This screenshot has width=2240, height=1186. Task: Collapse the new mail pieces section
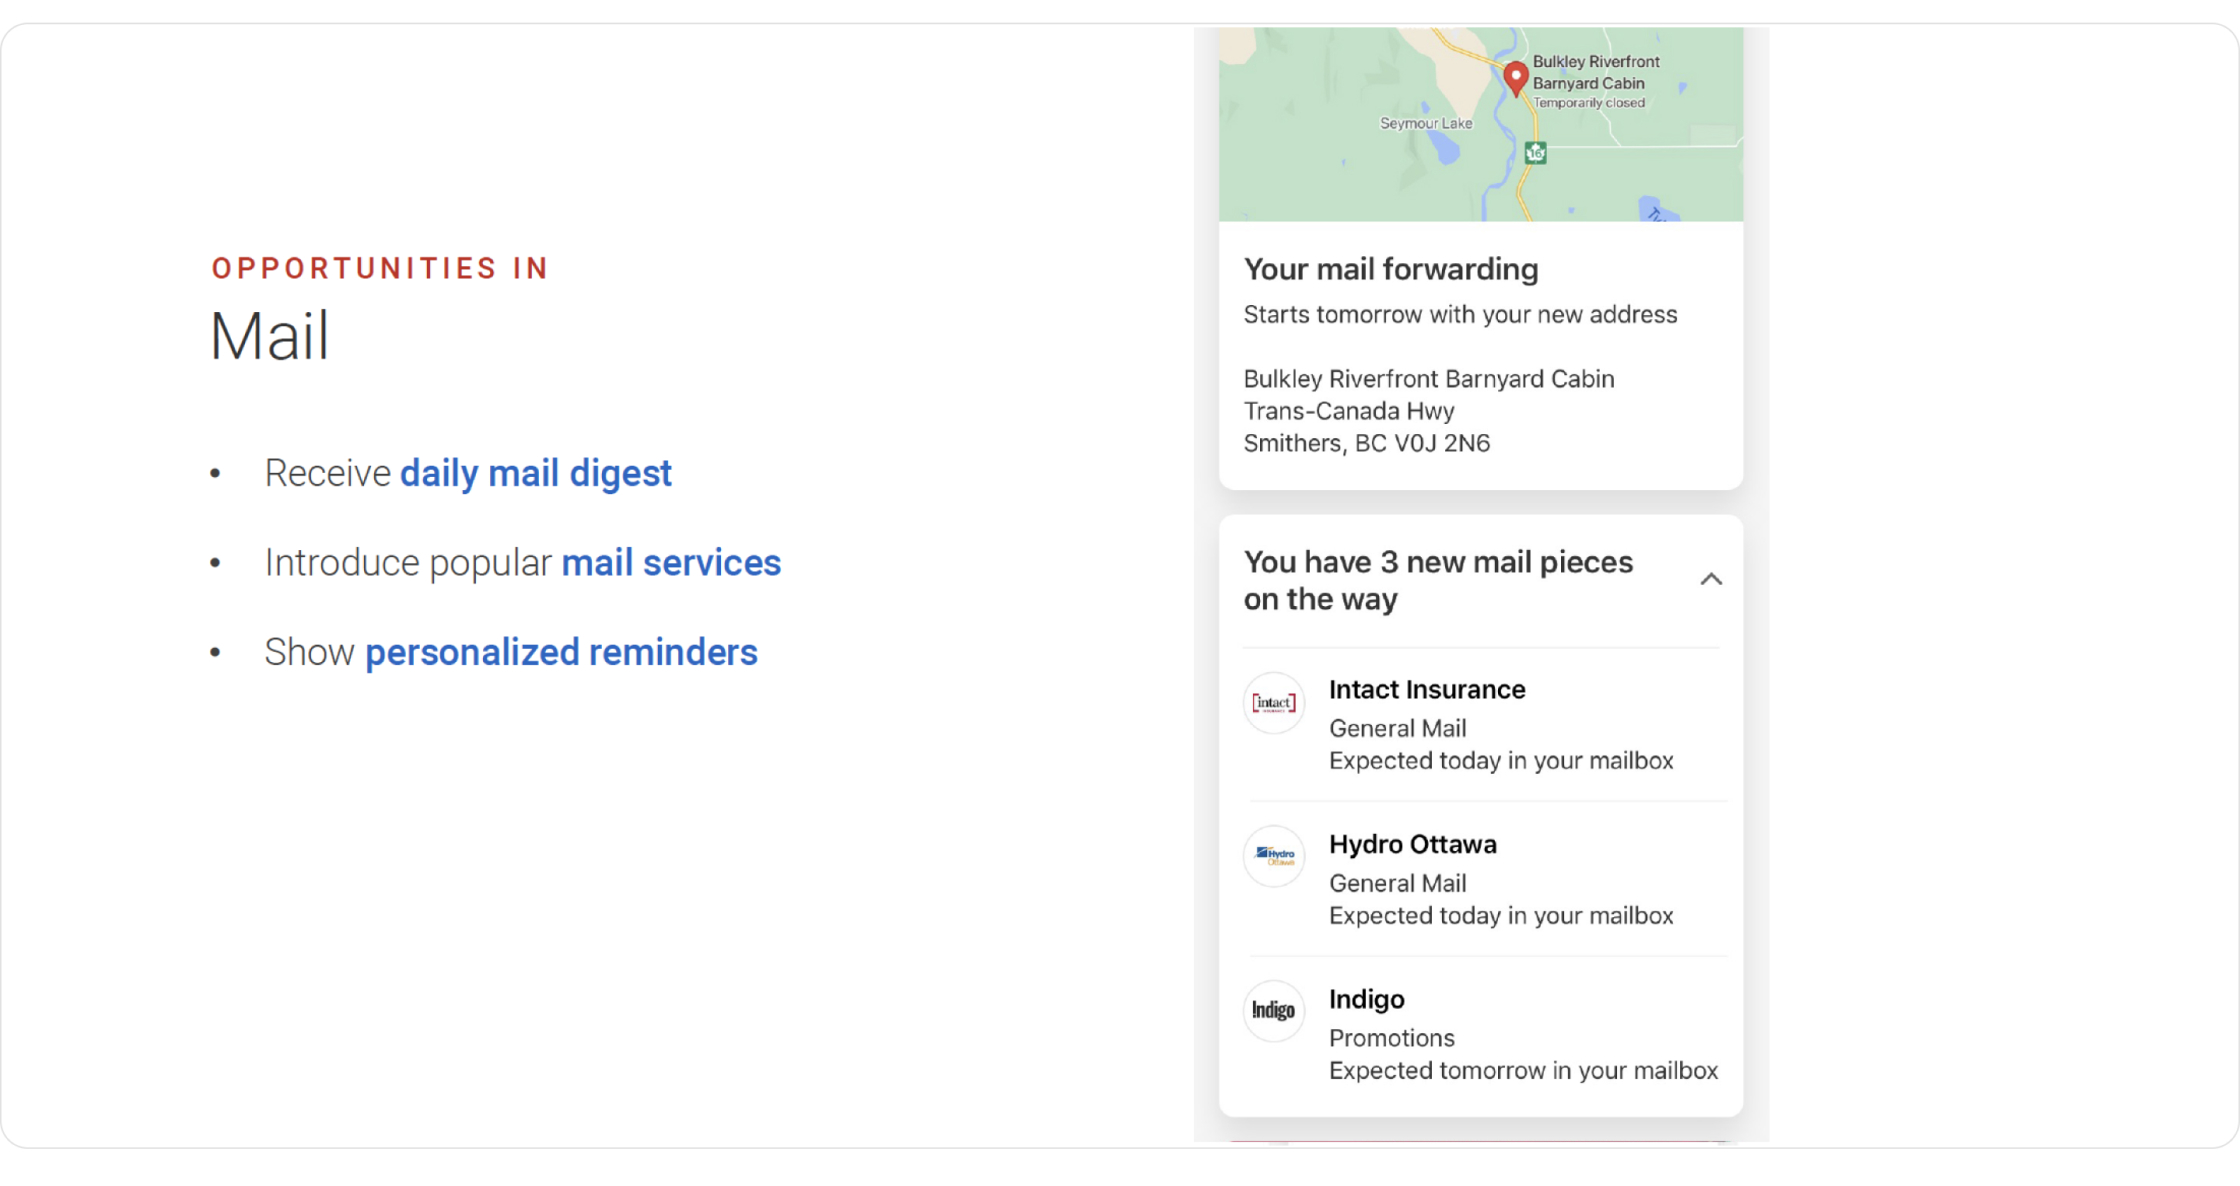coord(1711,578)
